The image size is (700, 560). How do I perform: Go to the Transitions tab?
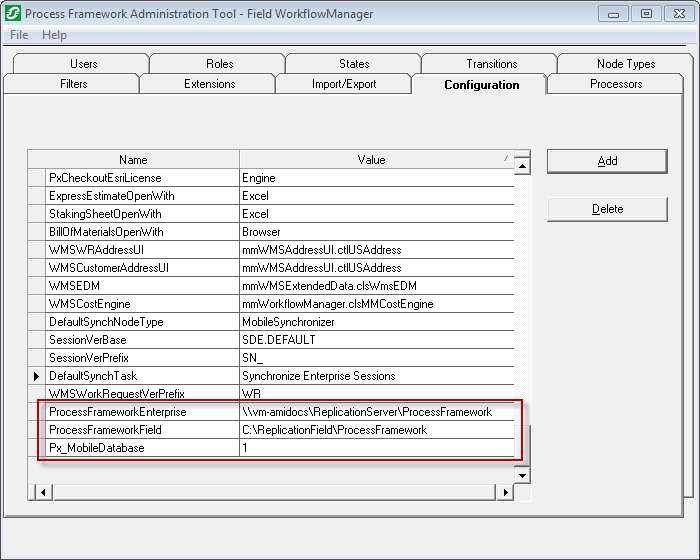point(491,64)
